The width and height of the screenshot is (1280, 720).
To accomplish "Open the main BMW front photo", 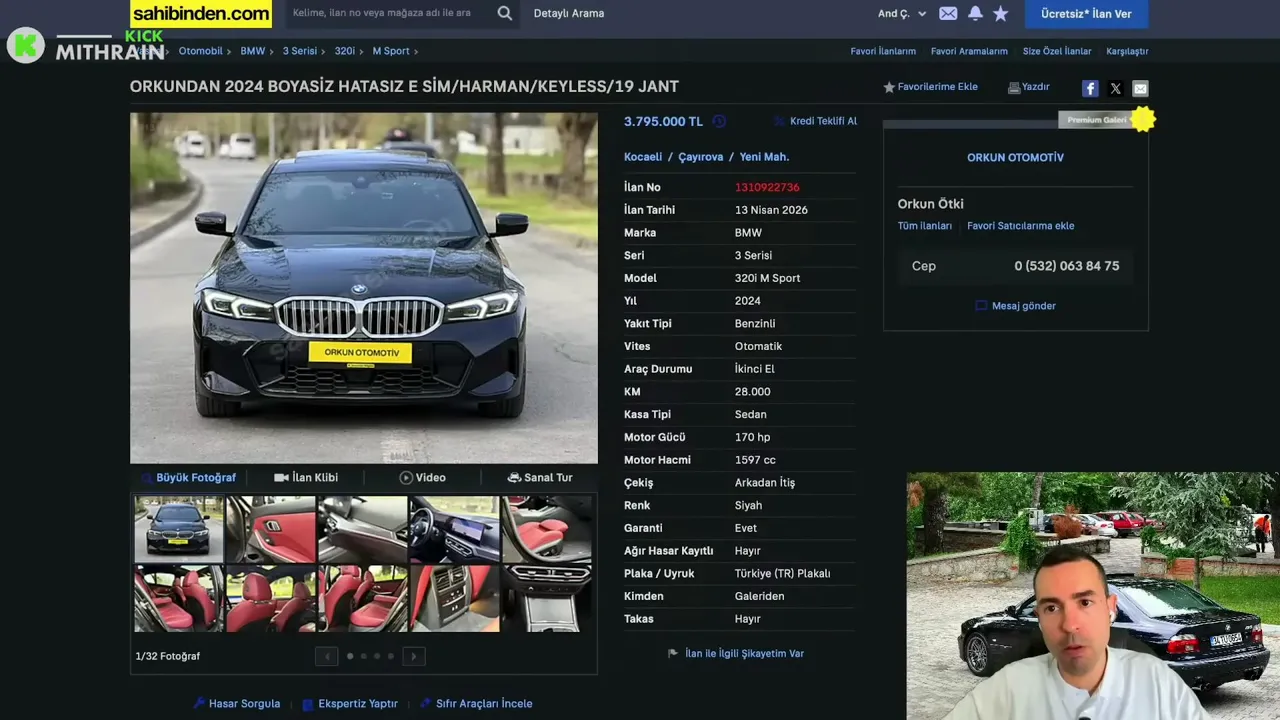I will click(x=364, y=288).
